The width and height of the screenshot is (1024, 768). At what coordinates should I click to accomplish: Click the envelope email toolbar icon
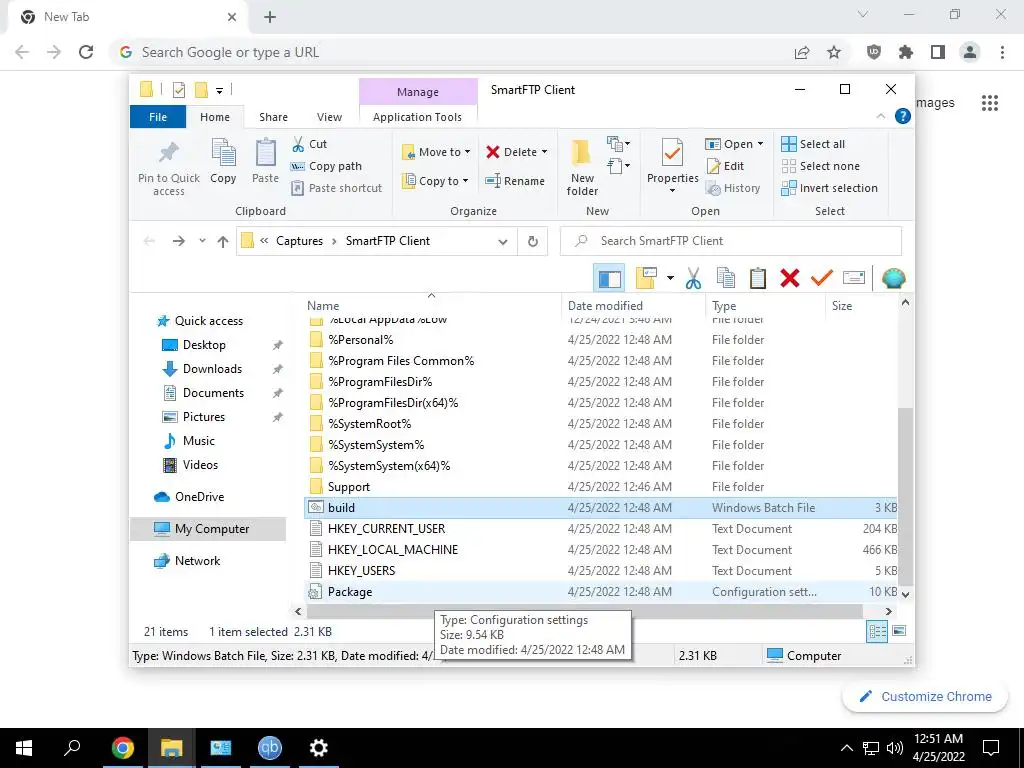[854, 279]
